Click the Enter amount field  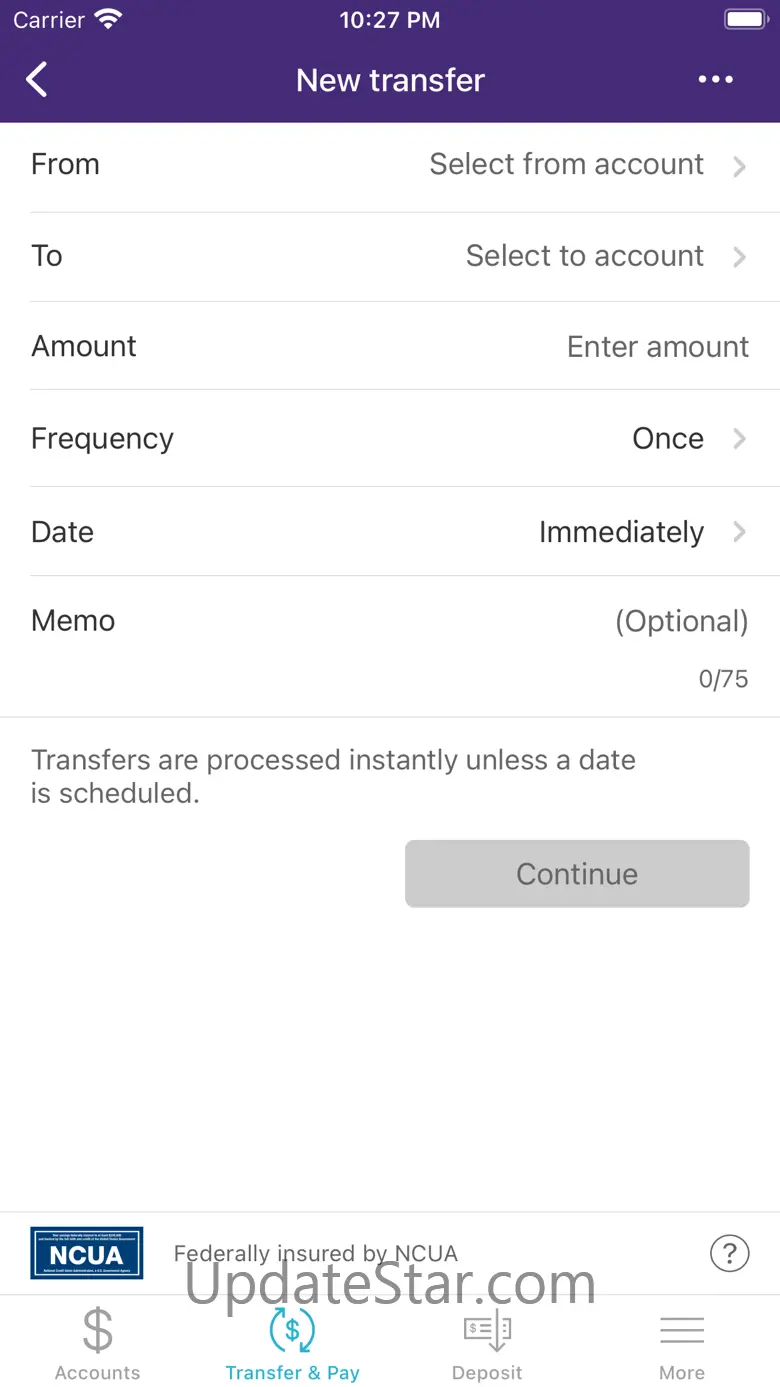point(657,347)
